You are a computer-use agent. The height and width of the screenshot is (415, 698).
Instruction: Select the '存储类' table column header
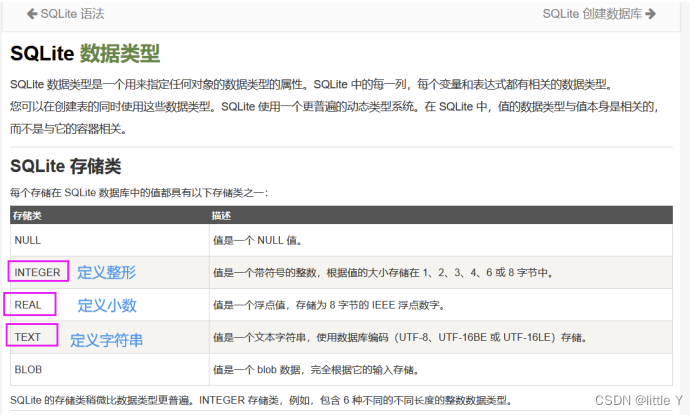tap(27, 216)
